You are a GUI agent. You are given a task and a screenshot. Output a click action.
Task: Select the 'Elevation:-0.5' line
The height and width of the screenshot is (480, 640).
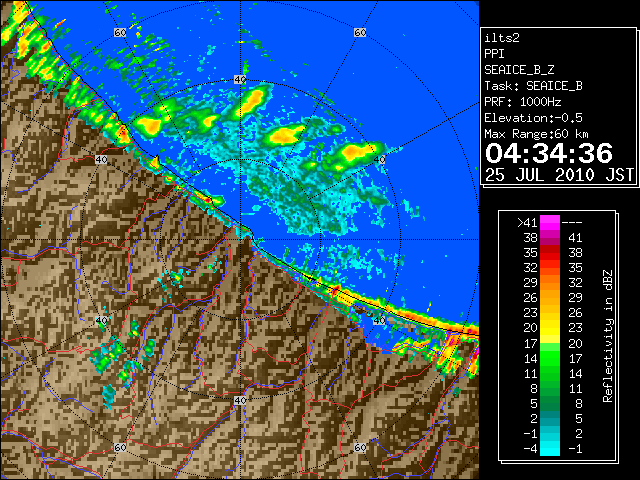pos(533,118)
